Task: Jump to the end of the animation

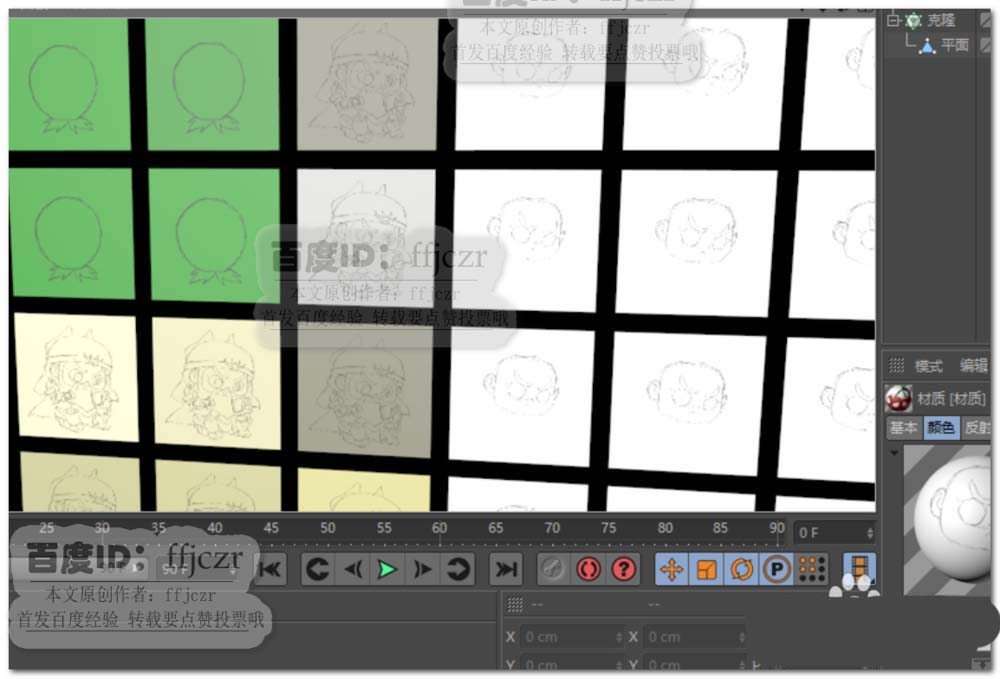Action: pos(506,569)
